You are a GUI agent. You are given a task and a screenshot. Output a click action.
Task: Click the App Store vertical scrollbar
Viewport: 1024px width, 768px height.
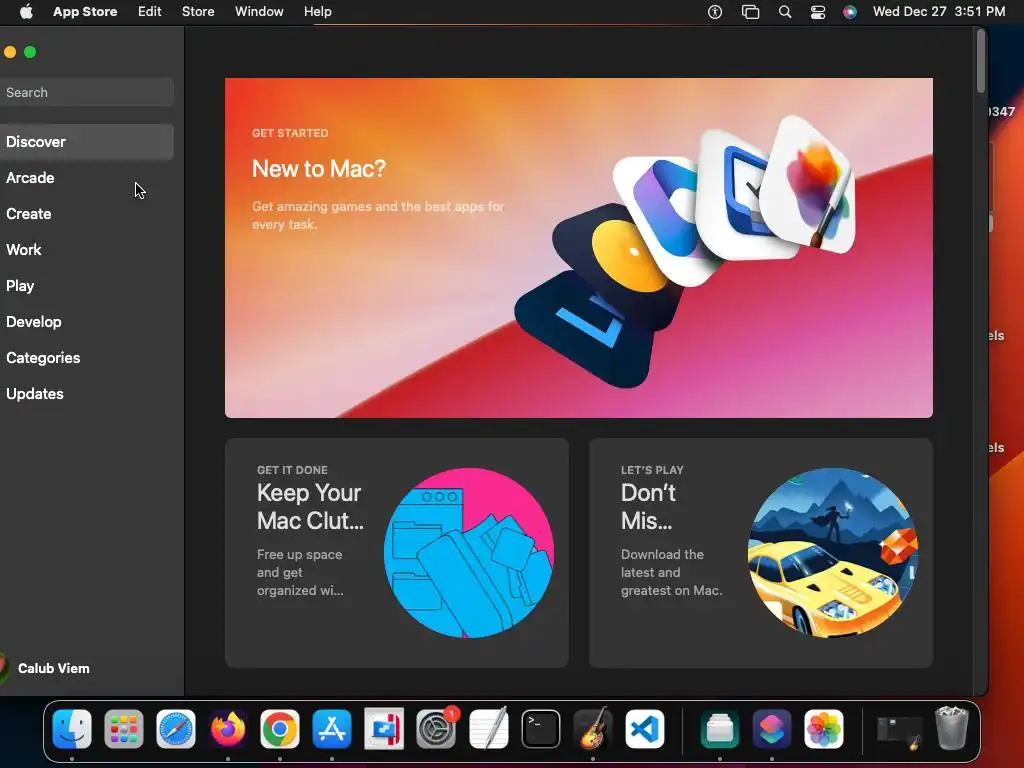(981, 61)
